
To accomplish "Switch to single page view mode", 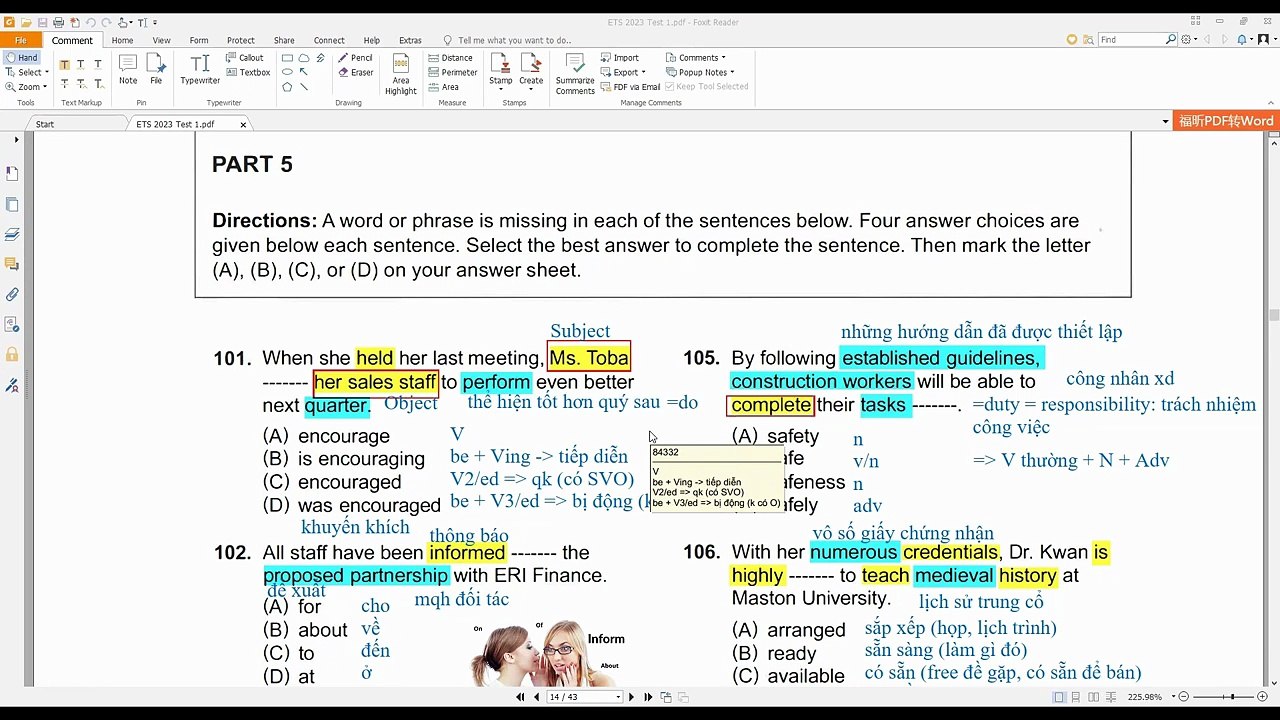I will click(x=1059, y=697).
